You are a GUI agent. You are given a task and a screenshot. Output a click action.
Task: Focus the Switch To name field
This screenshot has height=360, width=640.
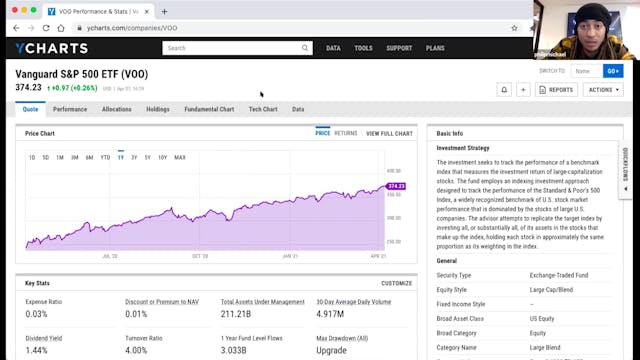click(587, 71)
